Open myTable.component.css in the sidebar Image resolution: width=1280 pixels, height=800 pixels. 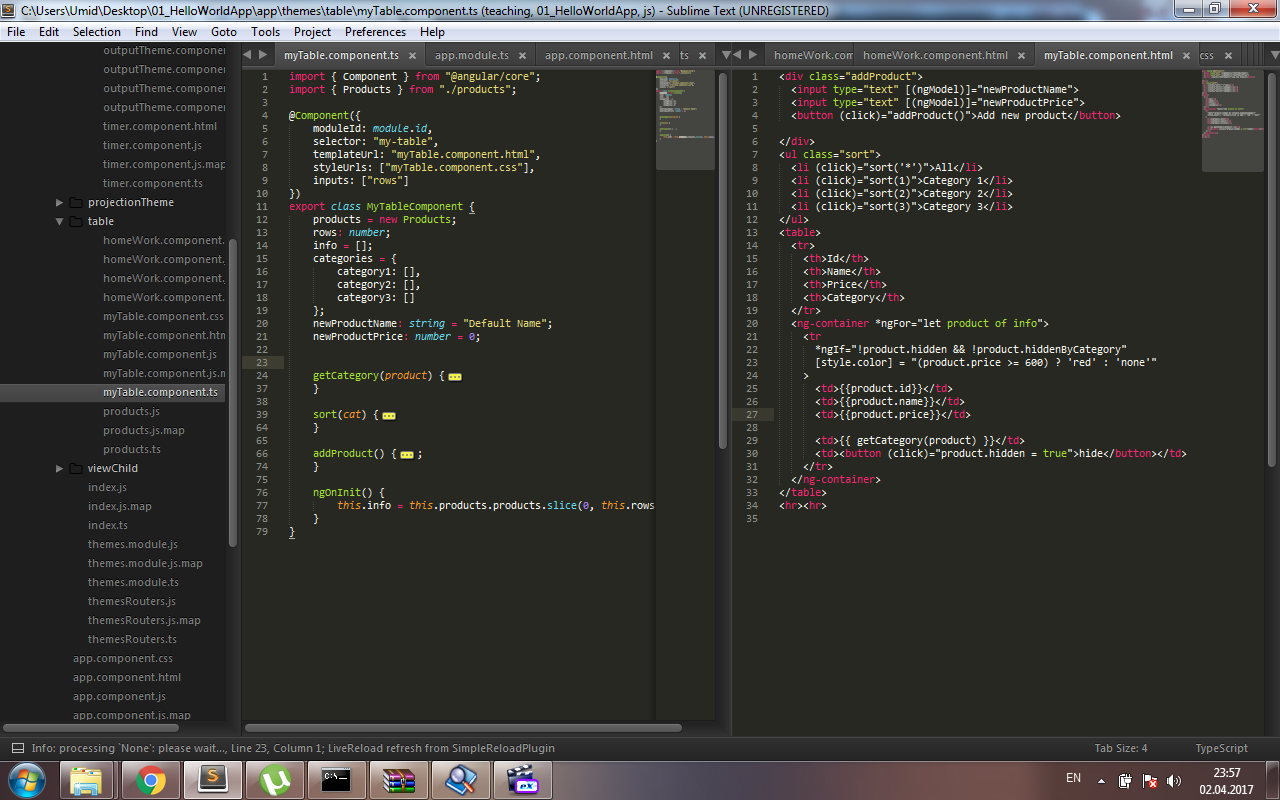click(x=163, y=316)
